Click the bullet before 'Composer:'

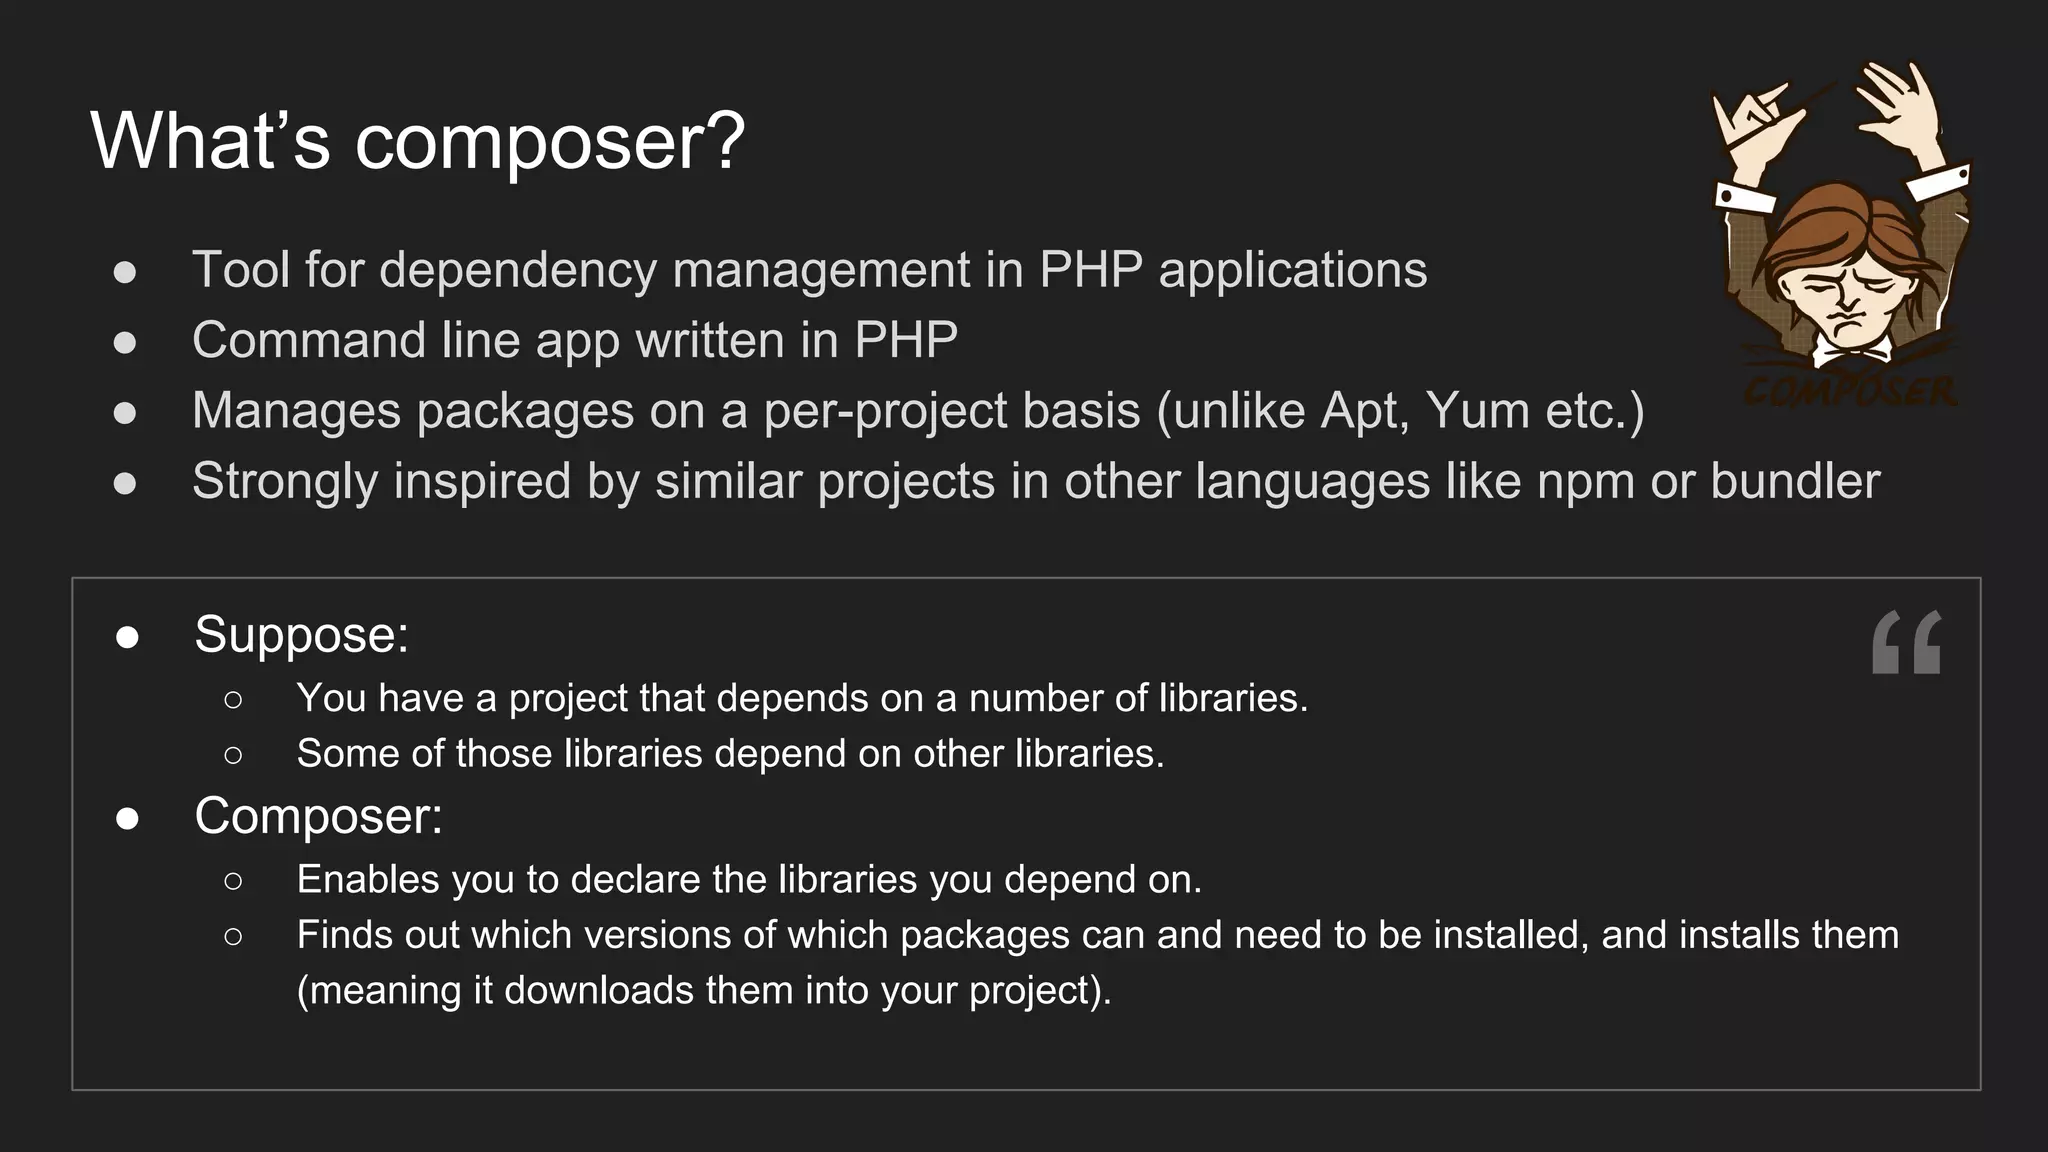tap(127, 819)
